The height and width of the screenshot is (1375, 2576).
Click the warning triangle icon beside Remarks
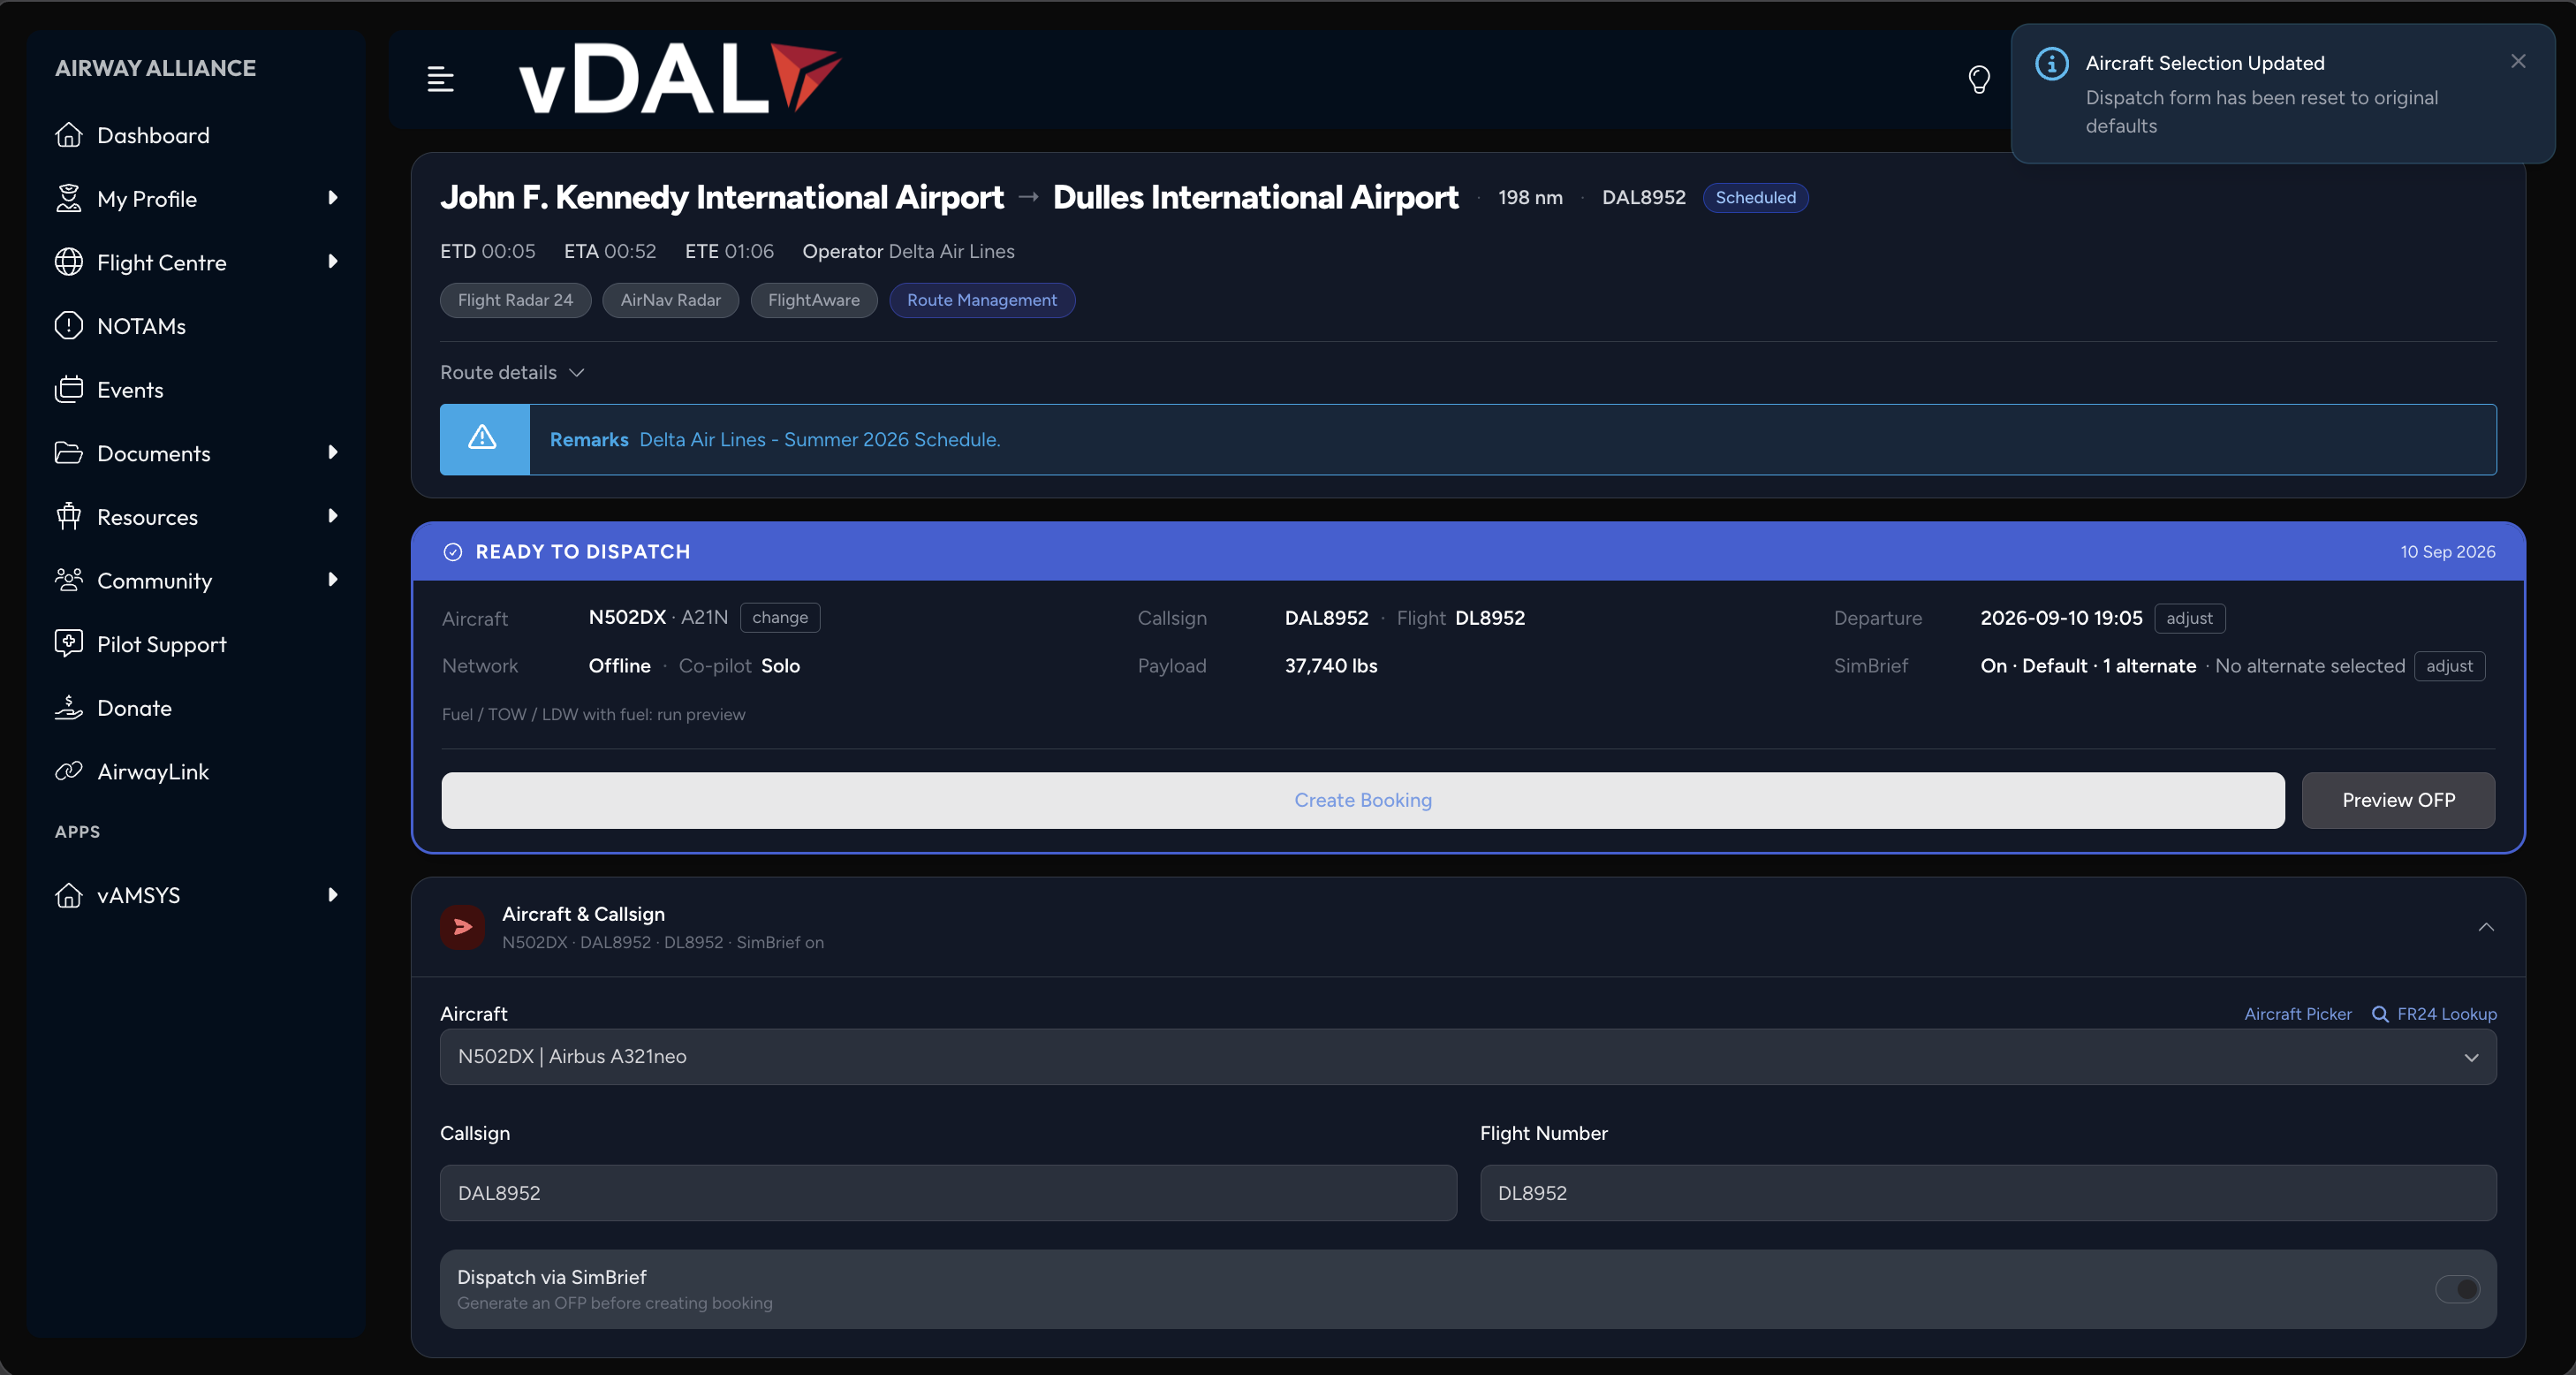click(x=483, y=439)
